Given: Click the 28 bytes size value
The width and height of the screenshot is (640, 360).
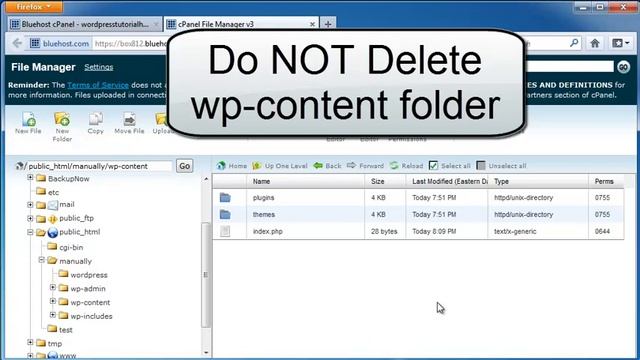Looking at the screenshot, I should [384, 231].
